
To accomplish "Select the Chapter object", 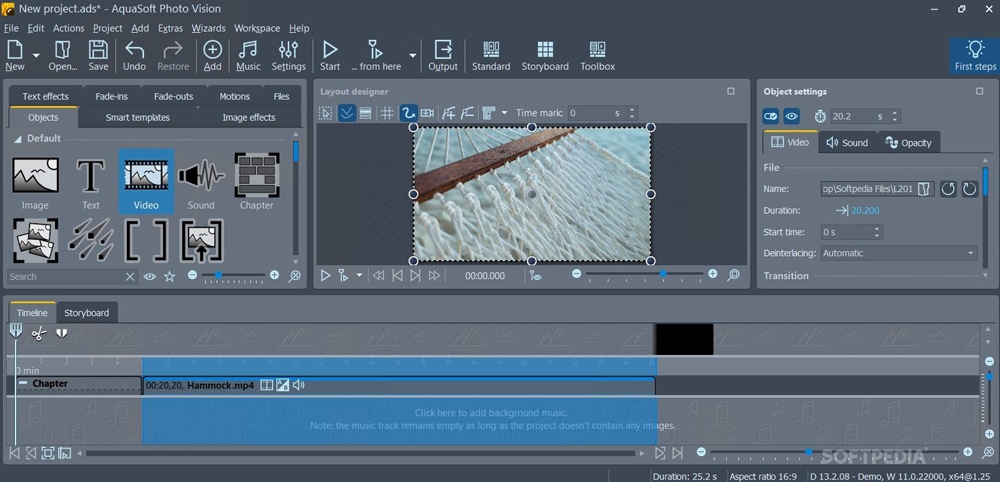I will (x=256, y=182).
